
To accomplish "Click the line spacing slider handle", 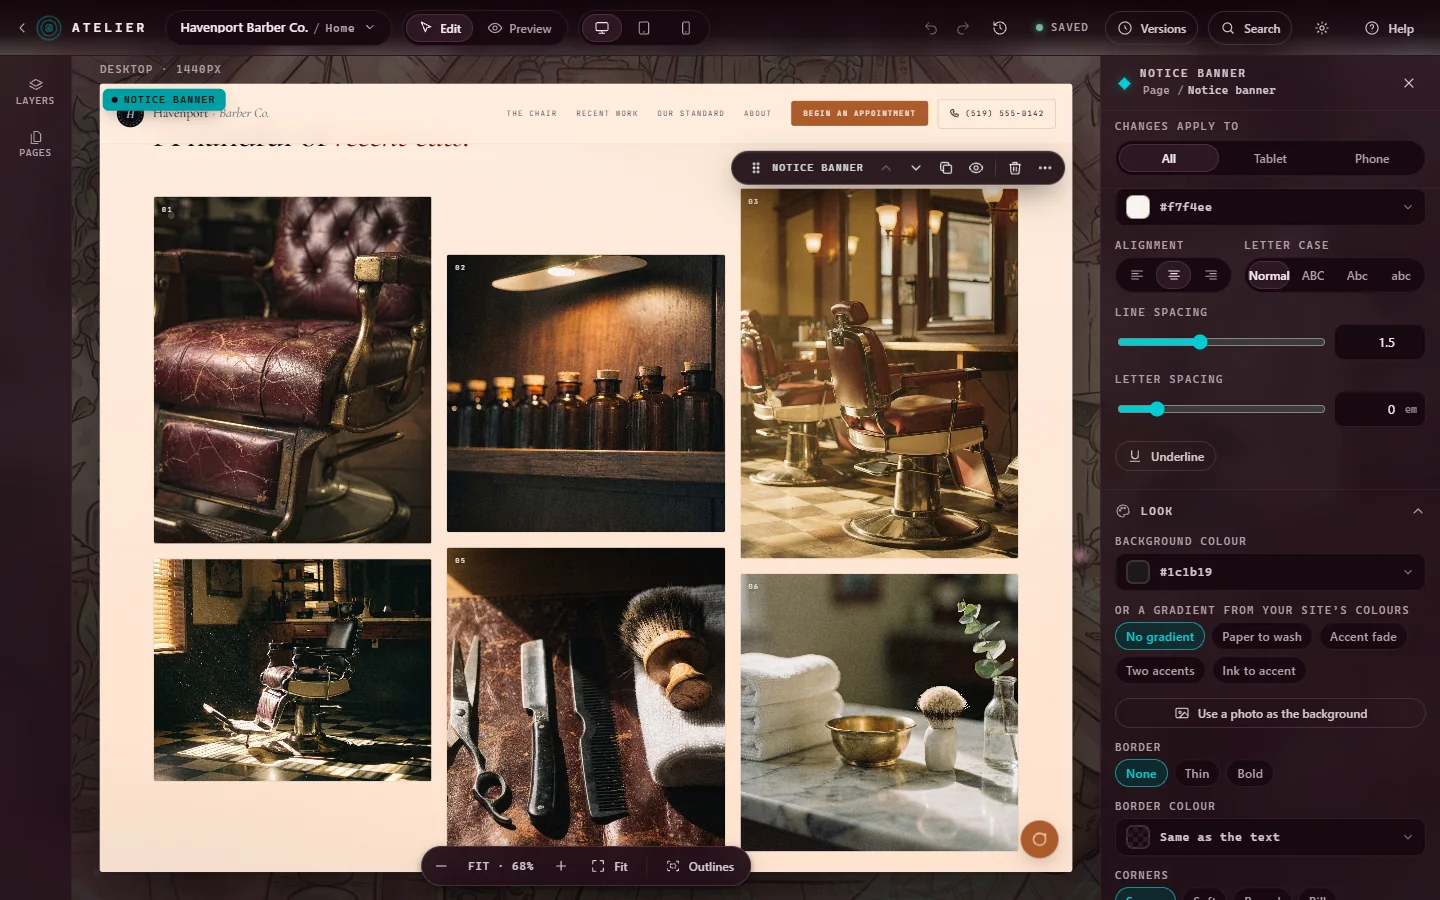I will [x=1200, y=342].
